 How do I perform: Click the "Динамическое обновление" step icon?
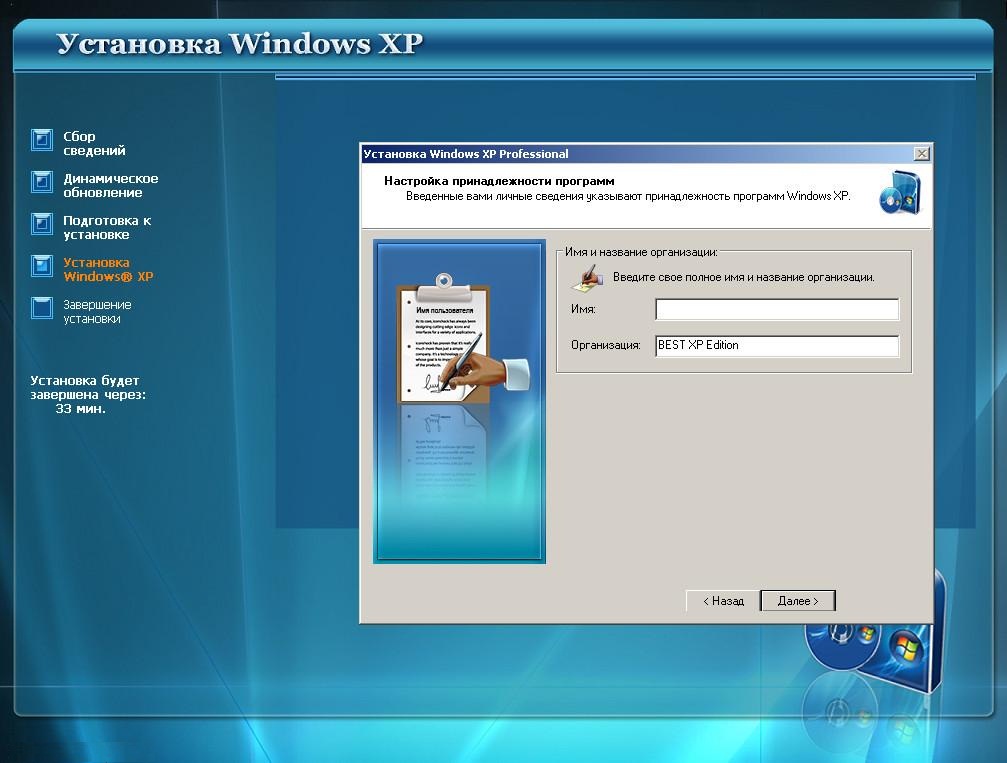pos(41,181)
